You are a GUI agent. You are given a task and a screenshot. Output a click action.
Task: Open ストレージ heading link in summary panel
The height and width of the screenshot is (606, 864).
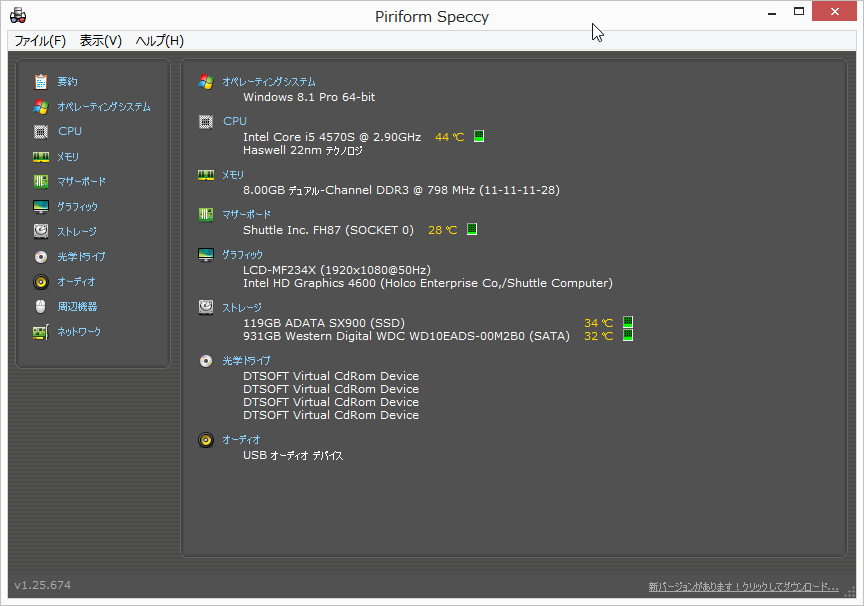242,308
